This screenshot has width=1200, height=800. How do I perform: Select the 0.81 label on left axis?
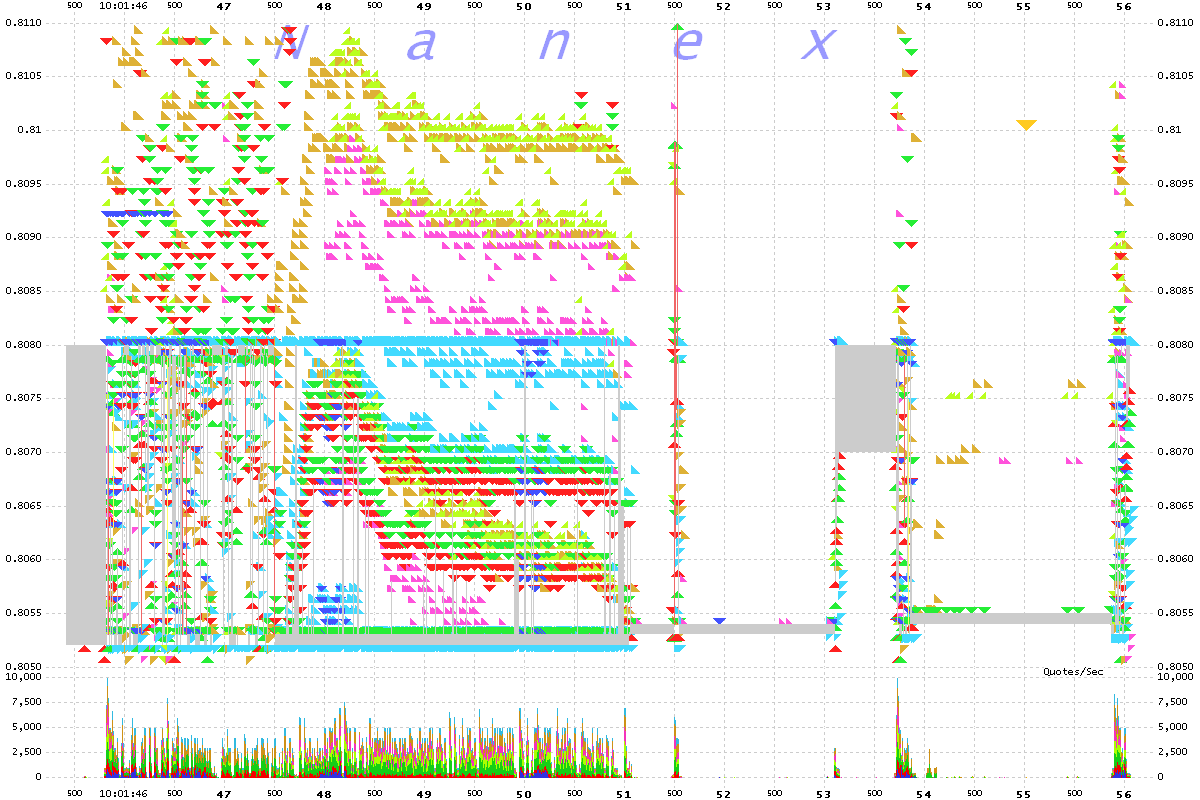coord(31,130)
